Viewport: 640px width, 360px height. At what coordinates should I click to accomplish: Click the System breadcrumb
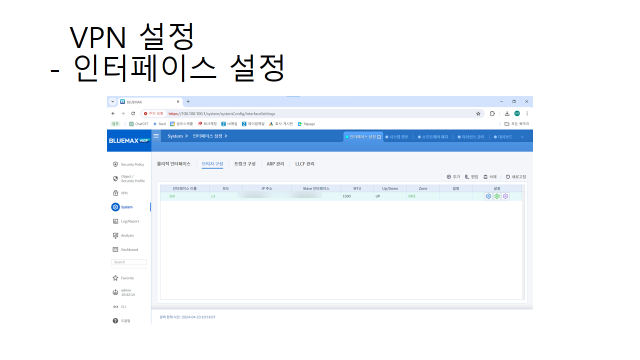point(175,136)
